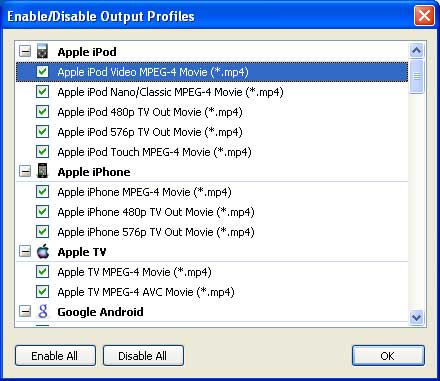Select "Apple iPhone 480p TV Out Movie (*.mp4)" text
The height and width of the screenshot is (381, 440).
pyautogui.click(x=156, y=212)
